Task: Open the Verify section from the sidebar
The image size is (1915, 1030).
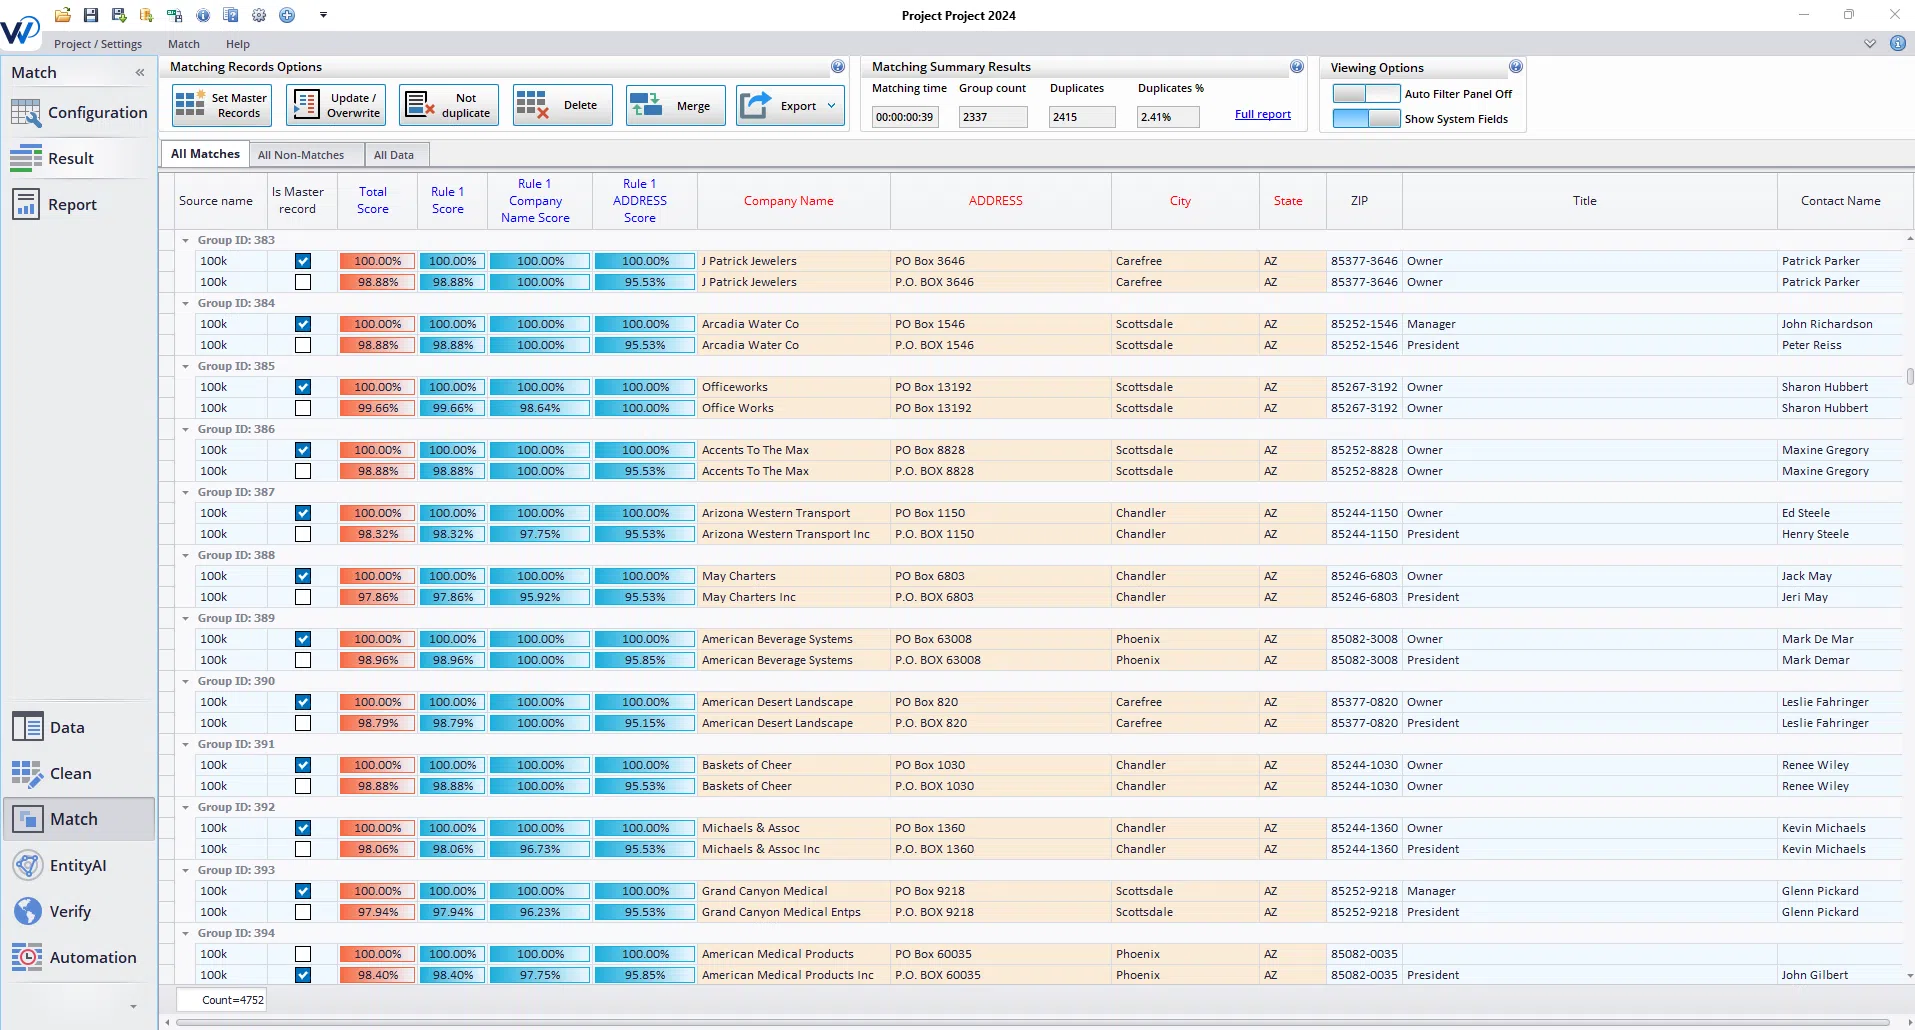Action: pos(70,911)
